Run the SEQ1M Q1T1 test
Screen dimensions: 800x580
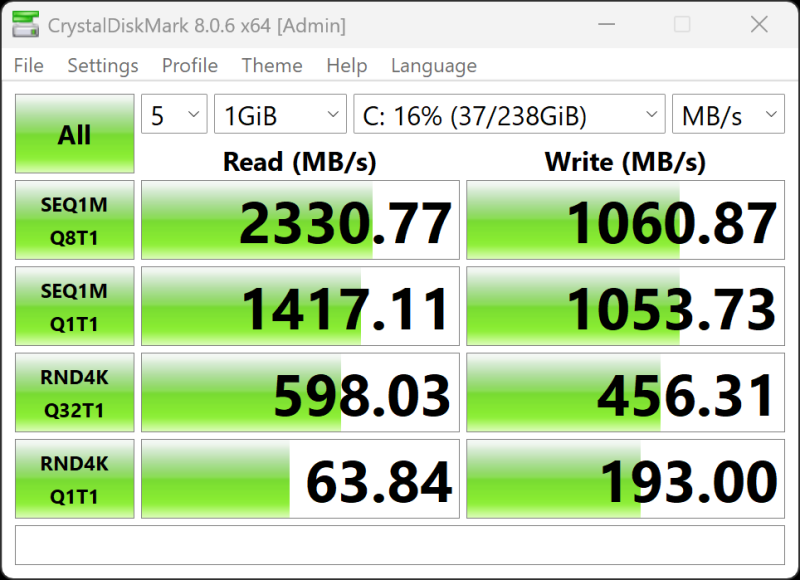point(74,306)
